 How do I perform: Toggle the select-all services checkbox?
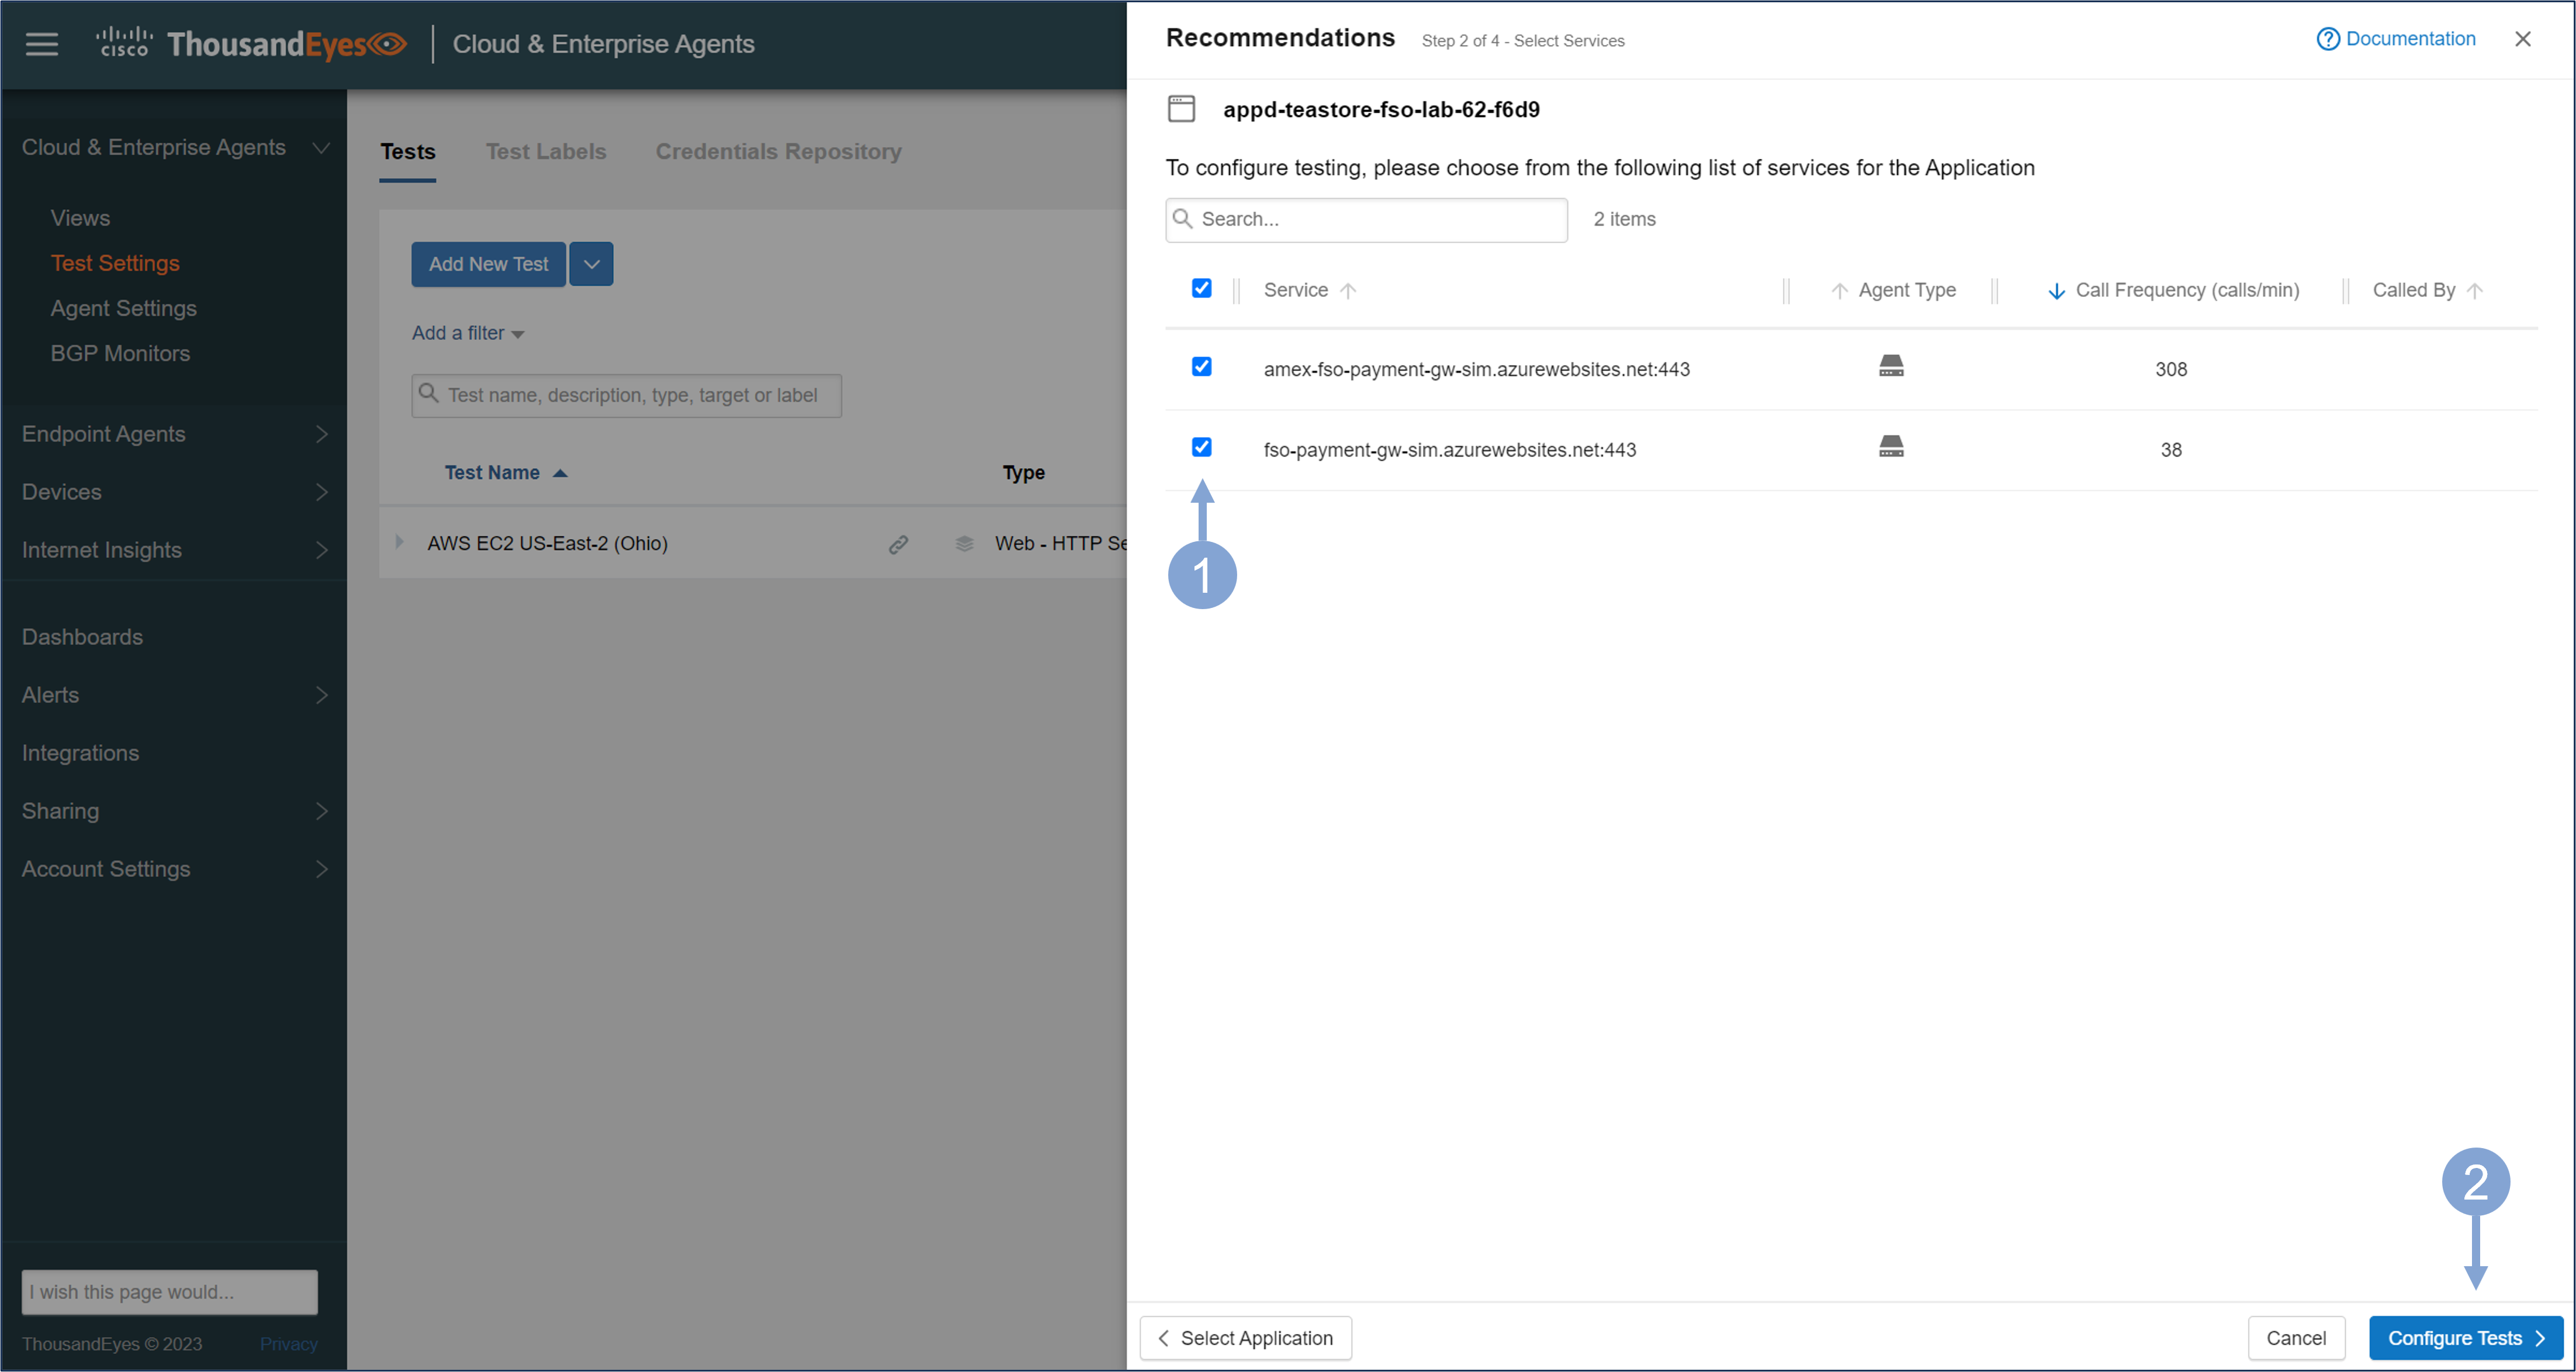1201,288
